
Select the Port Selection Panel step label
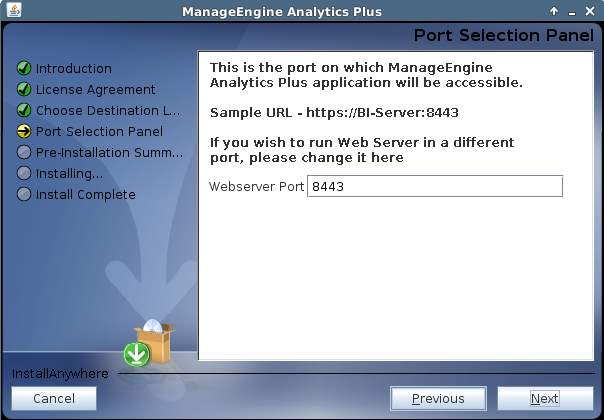[99, 131]
